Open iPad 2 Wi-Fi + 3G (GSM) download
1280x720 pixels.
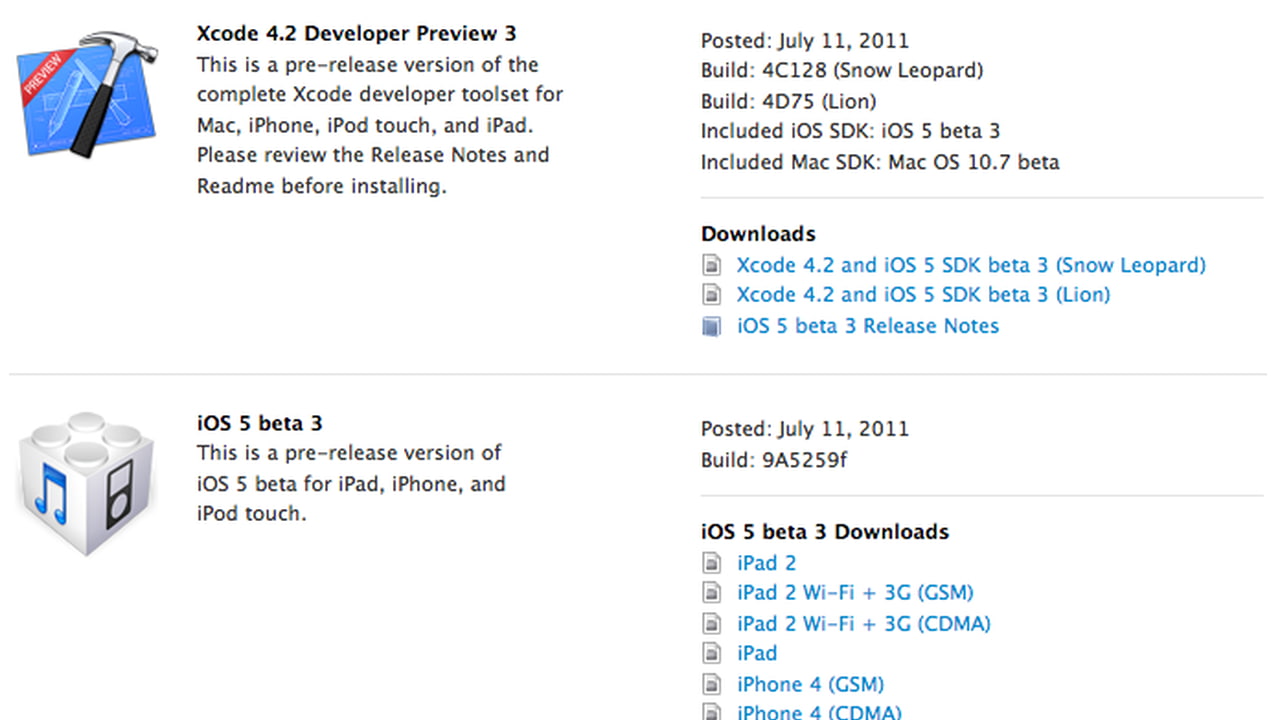pyautogui.click(x=855, y=593)
